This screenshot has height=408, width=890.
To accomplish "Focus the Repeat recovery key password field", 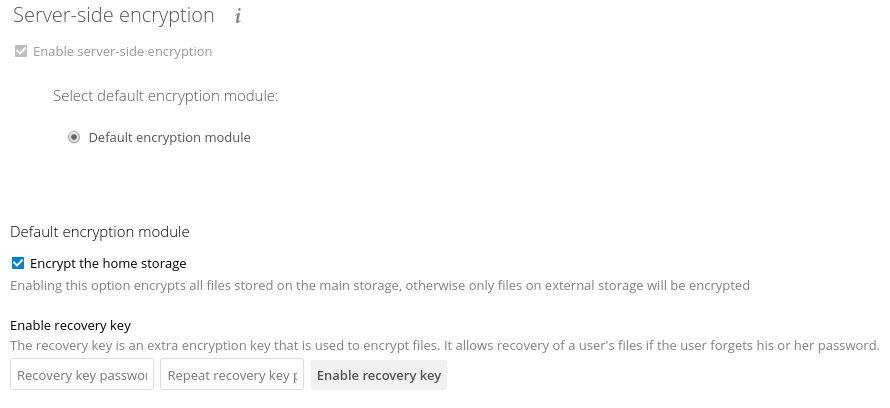I will pos(232,375).
